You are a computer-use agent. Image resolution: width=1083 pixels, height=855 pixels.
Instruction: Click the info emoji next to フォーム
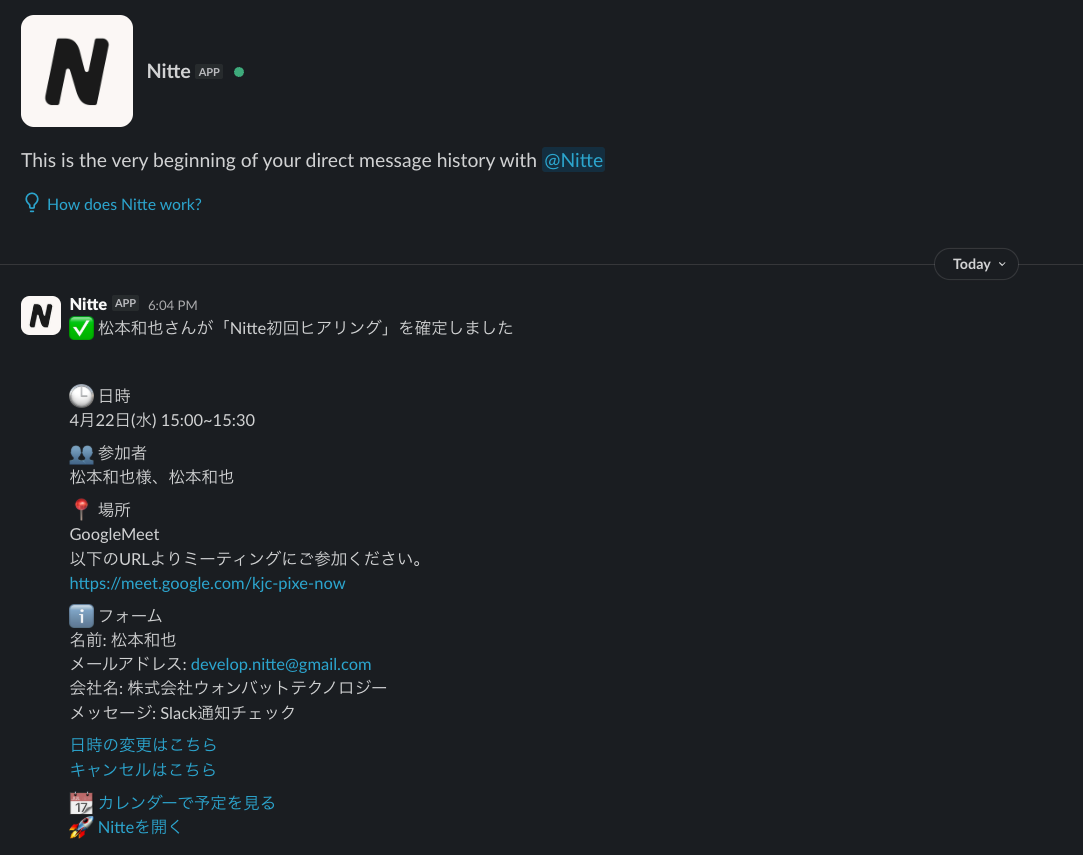82,615
